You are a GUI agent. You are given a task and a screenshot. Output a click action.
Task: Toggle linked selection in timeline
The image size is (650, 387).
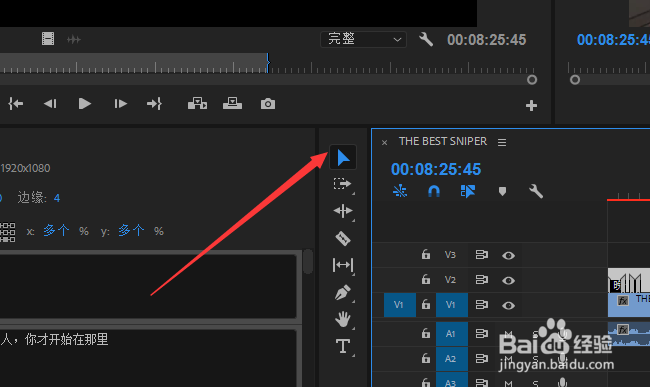pyautogui.click(x=468, y=191)
